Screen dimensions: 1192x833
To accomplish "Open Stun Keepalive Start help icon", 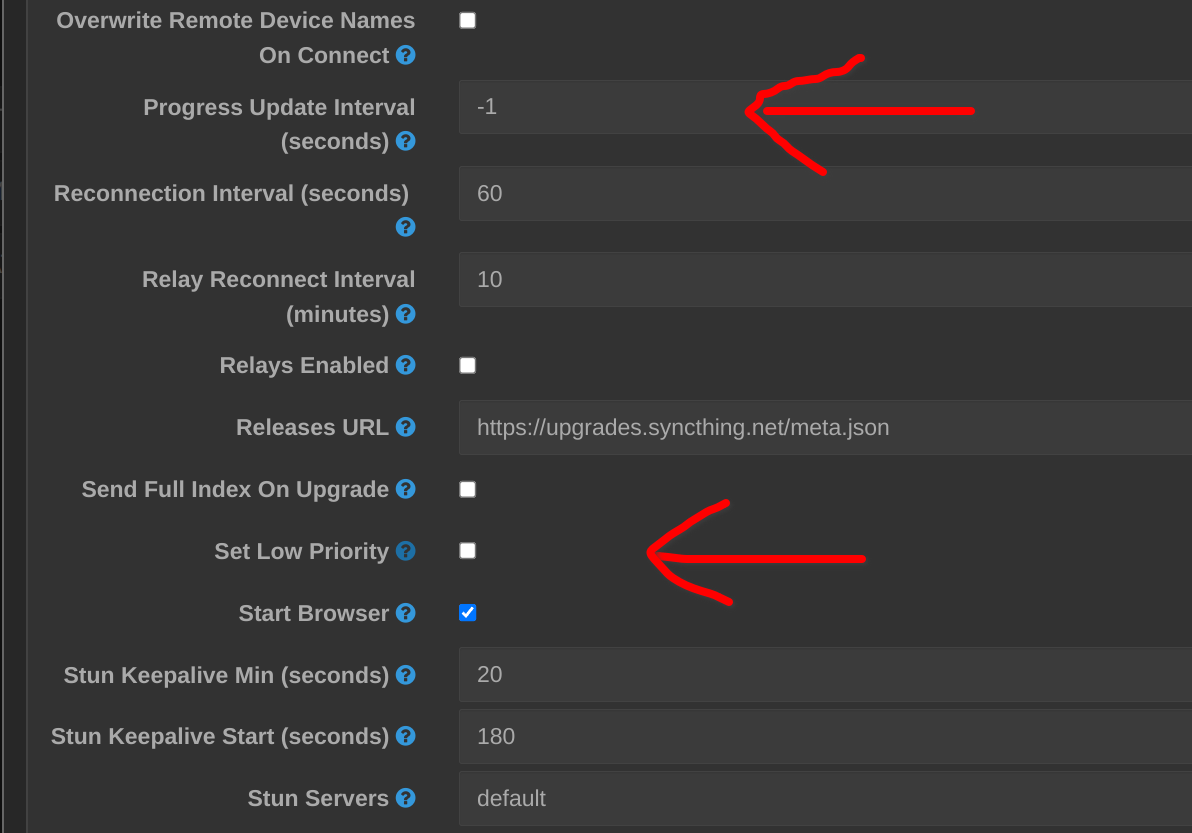I will pos(405,736).
